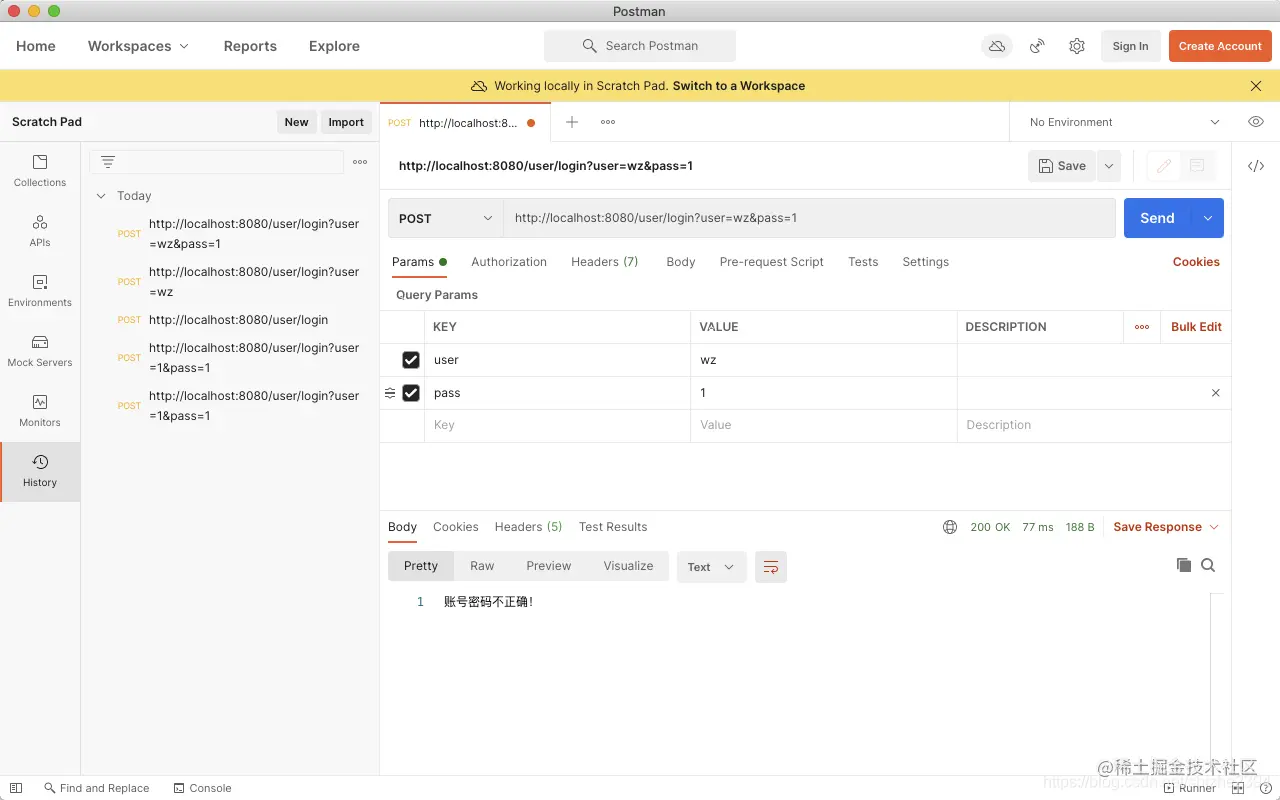Open the Monitors sidebar panel
This screenshot has width=1280, height=800.
(40, 411)
